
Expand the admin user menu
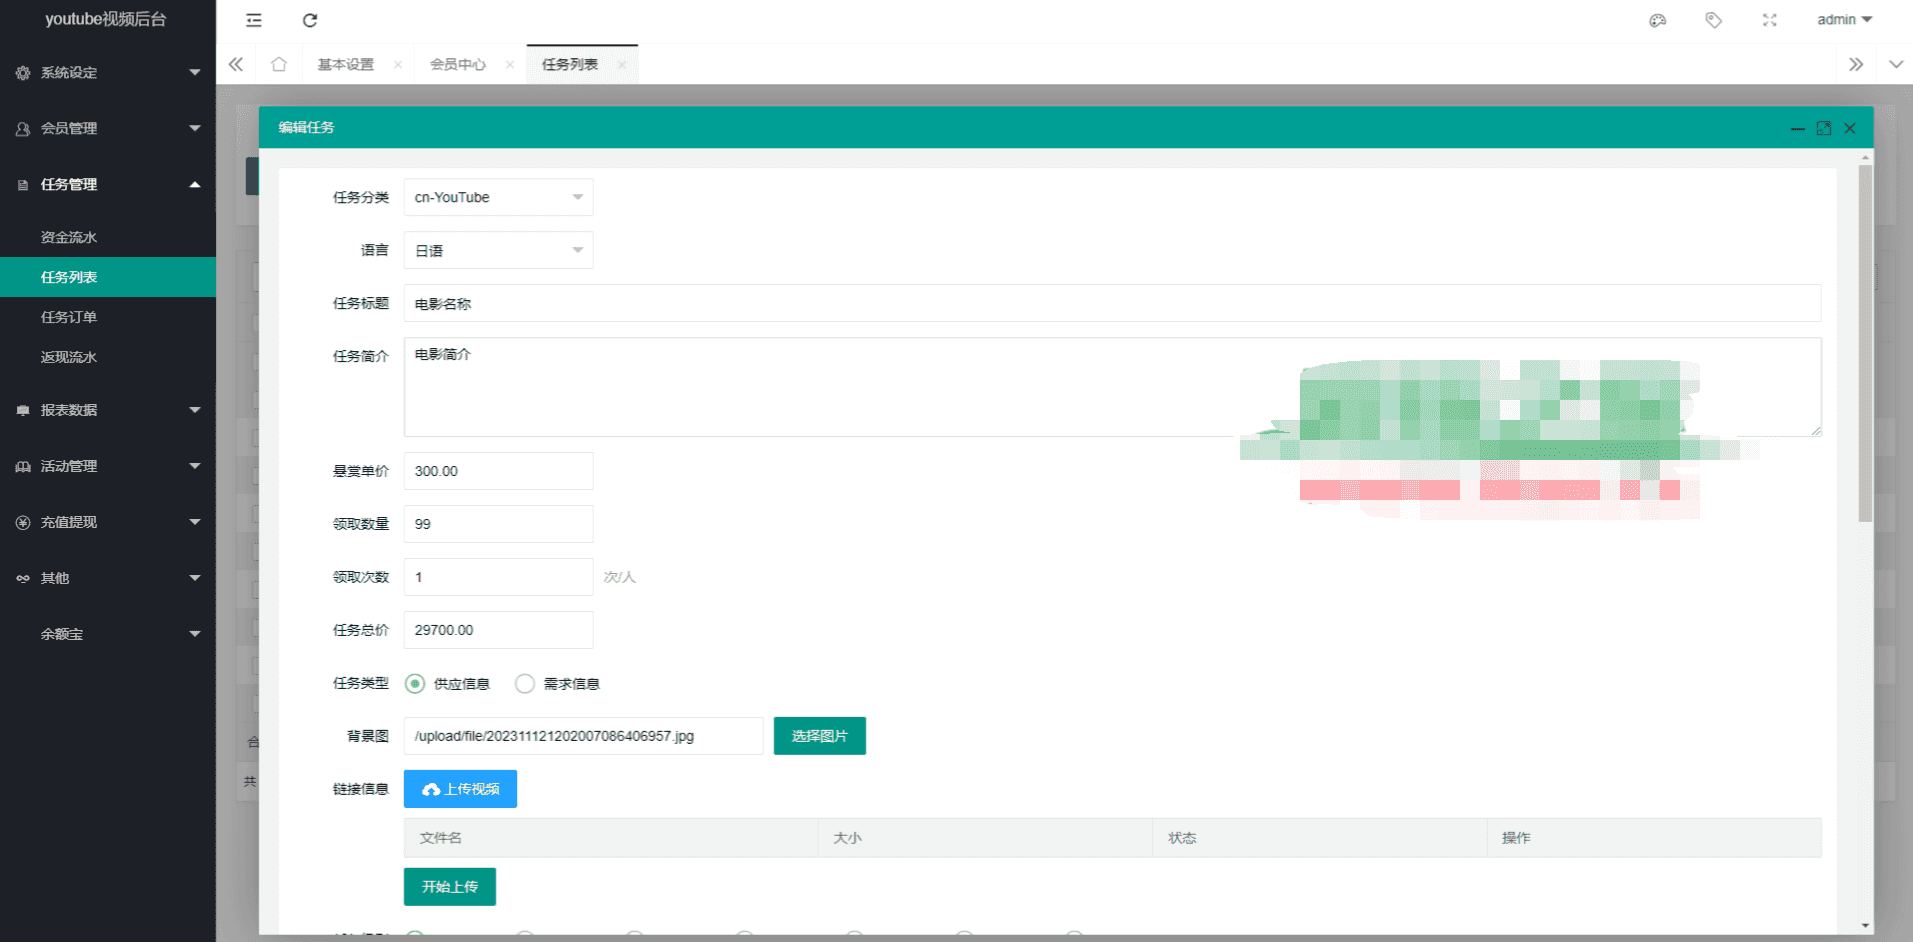[1843, 20]
